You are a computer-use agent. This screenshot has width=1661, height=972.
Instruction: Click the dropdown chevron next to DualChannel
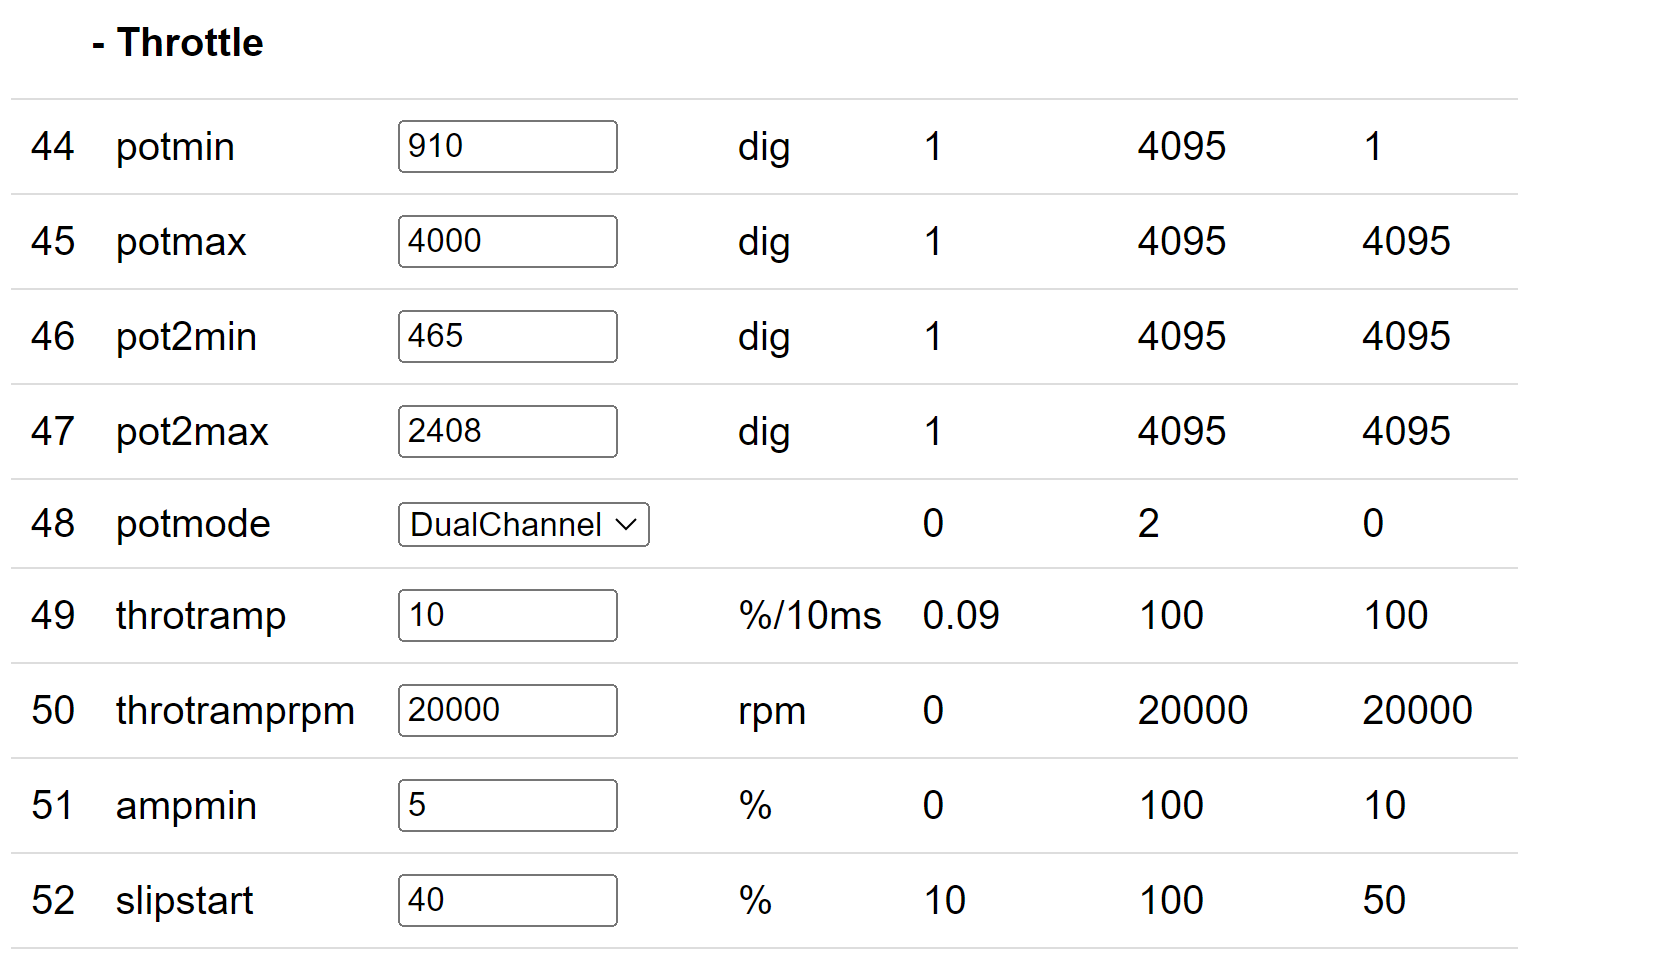(x=627, y=525)
